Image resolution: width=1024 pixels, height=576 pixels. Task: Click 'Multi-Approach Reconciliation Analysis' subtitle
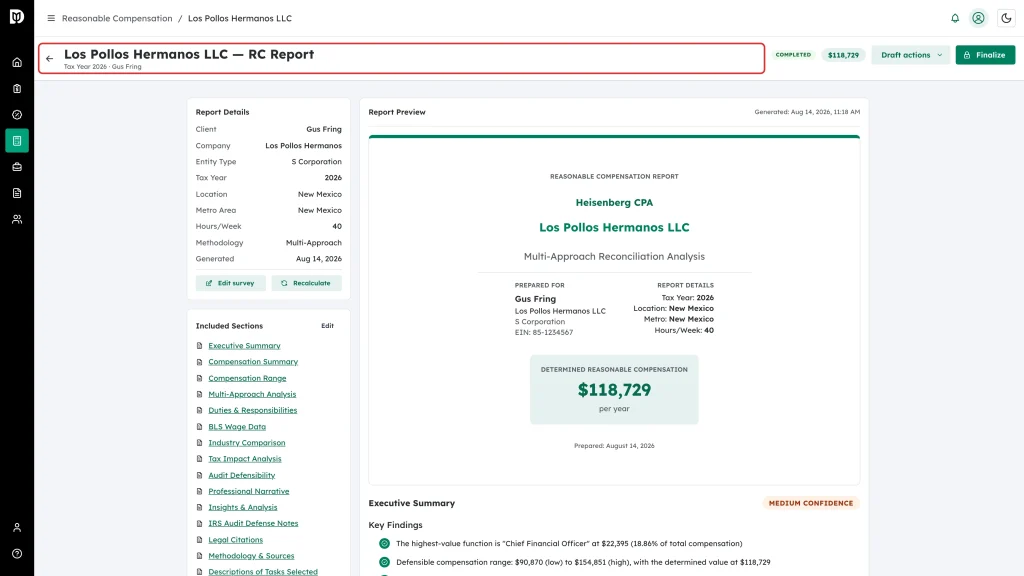[x=614, y=257]
